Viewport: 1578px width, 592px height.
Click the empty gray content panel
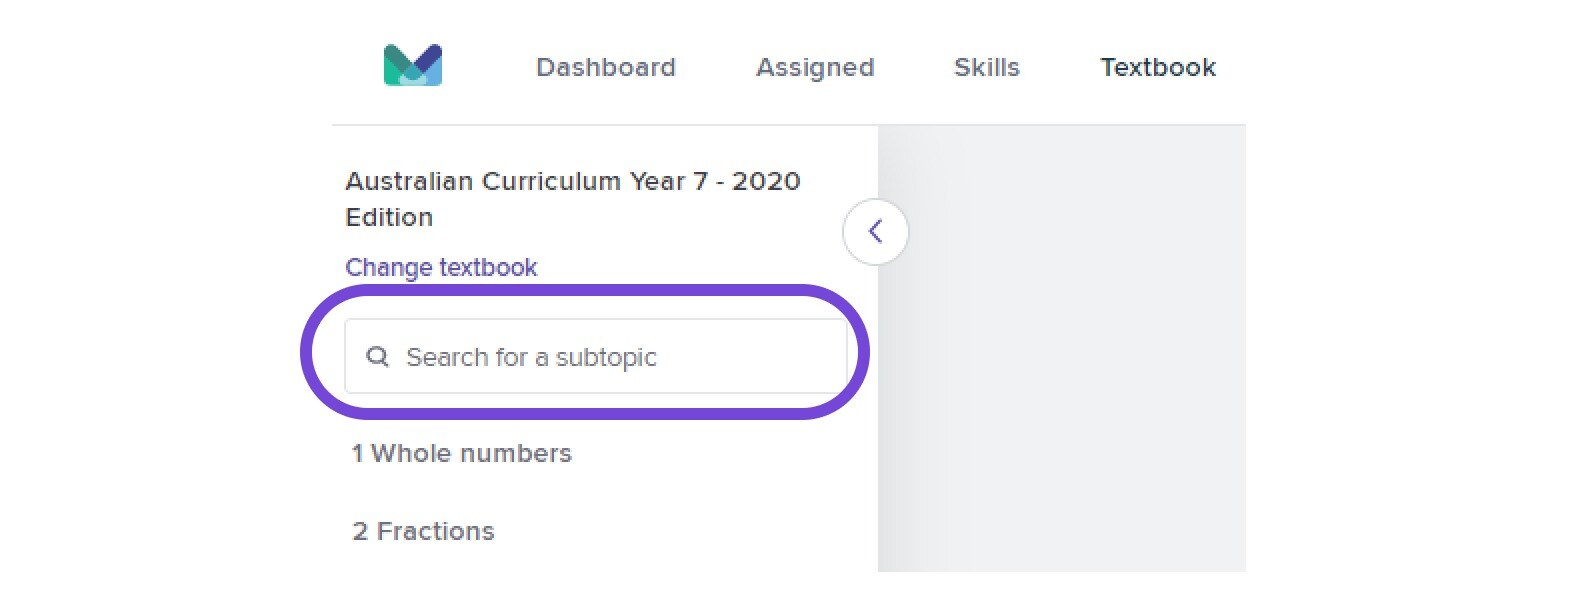1062,348
